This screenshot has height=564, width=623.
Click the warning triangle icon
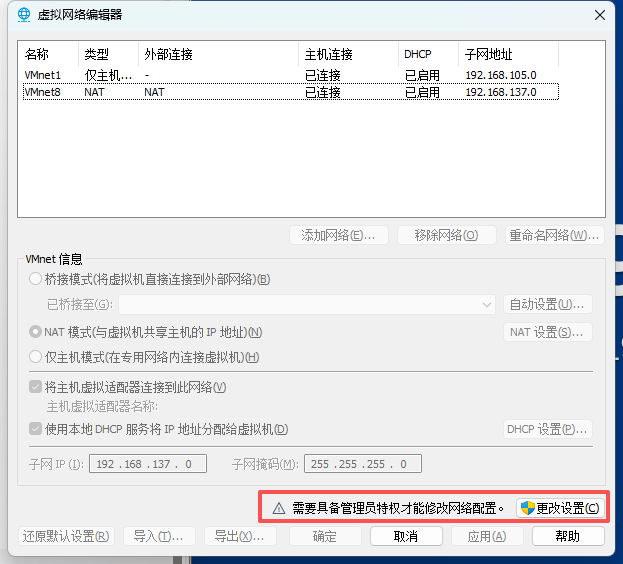(x=279, y=508)
